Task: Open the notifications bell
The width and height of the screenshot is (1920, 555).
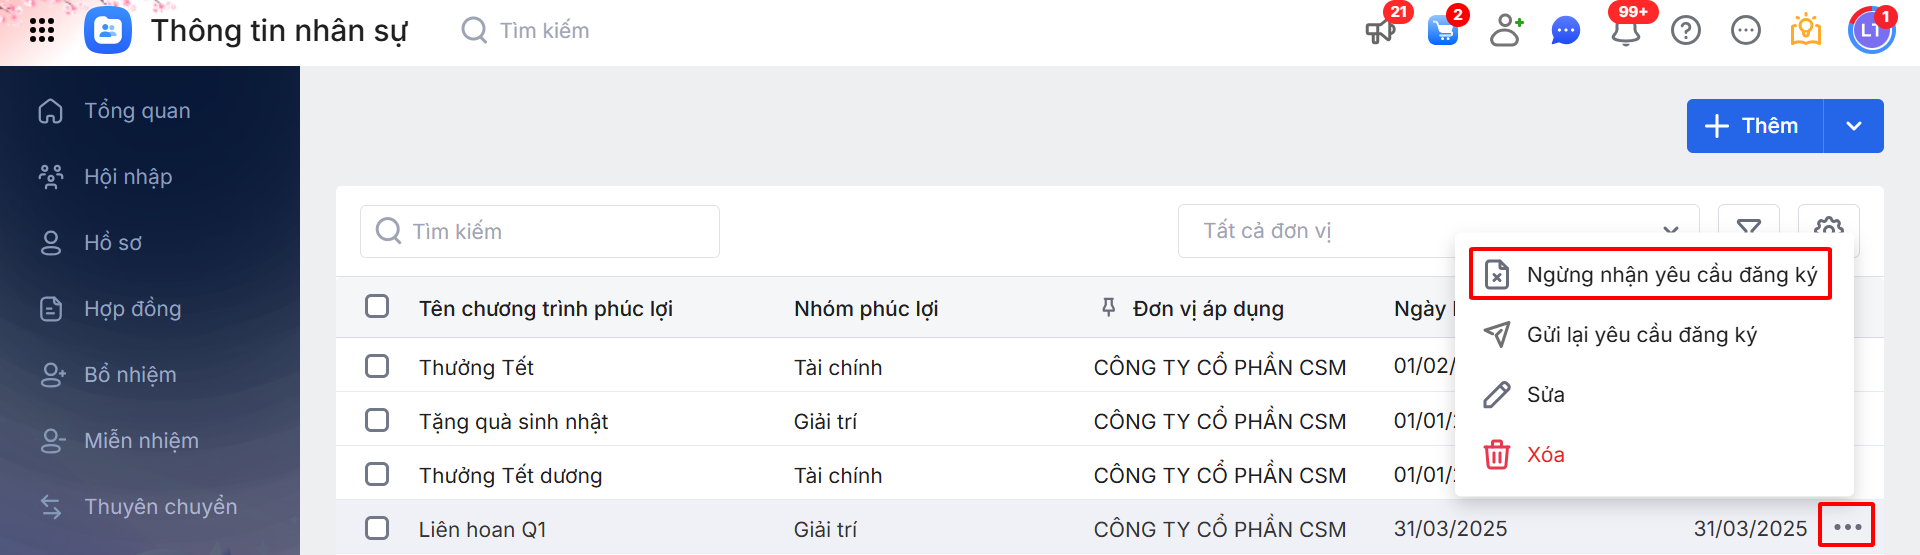Action: pyautogui.click(x=1626, y=31)
